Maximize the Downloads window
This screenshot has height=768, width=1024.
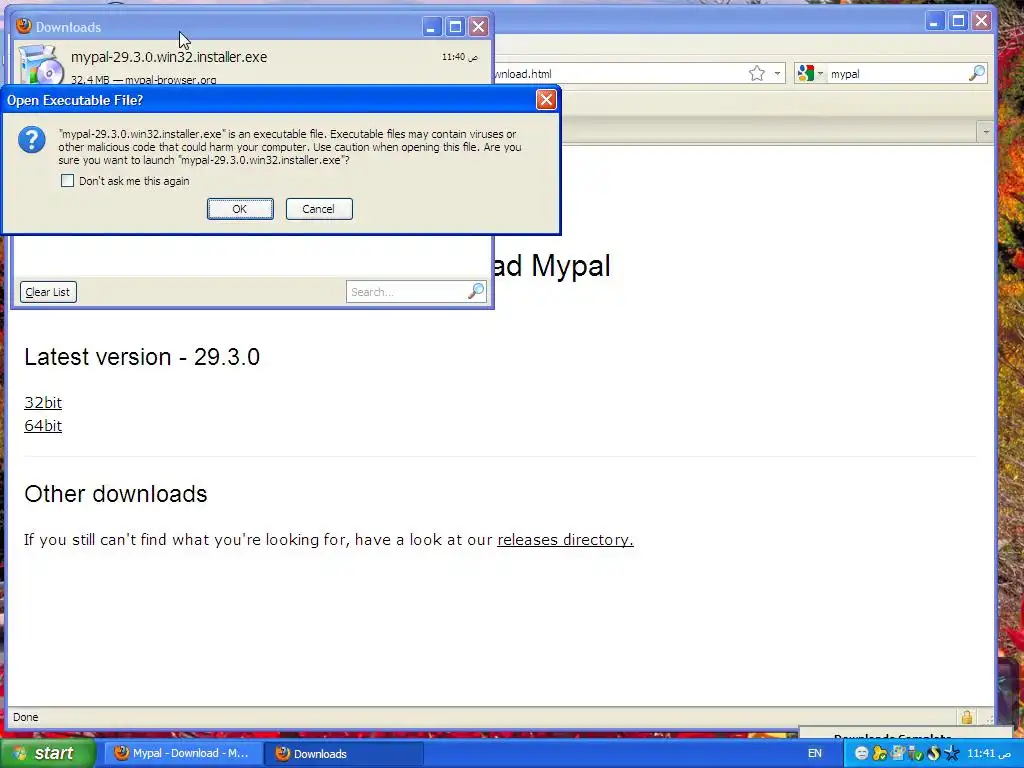point(455,27)
